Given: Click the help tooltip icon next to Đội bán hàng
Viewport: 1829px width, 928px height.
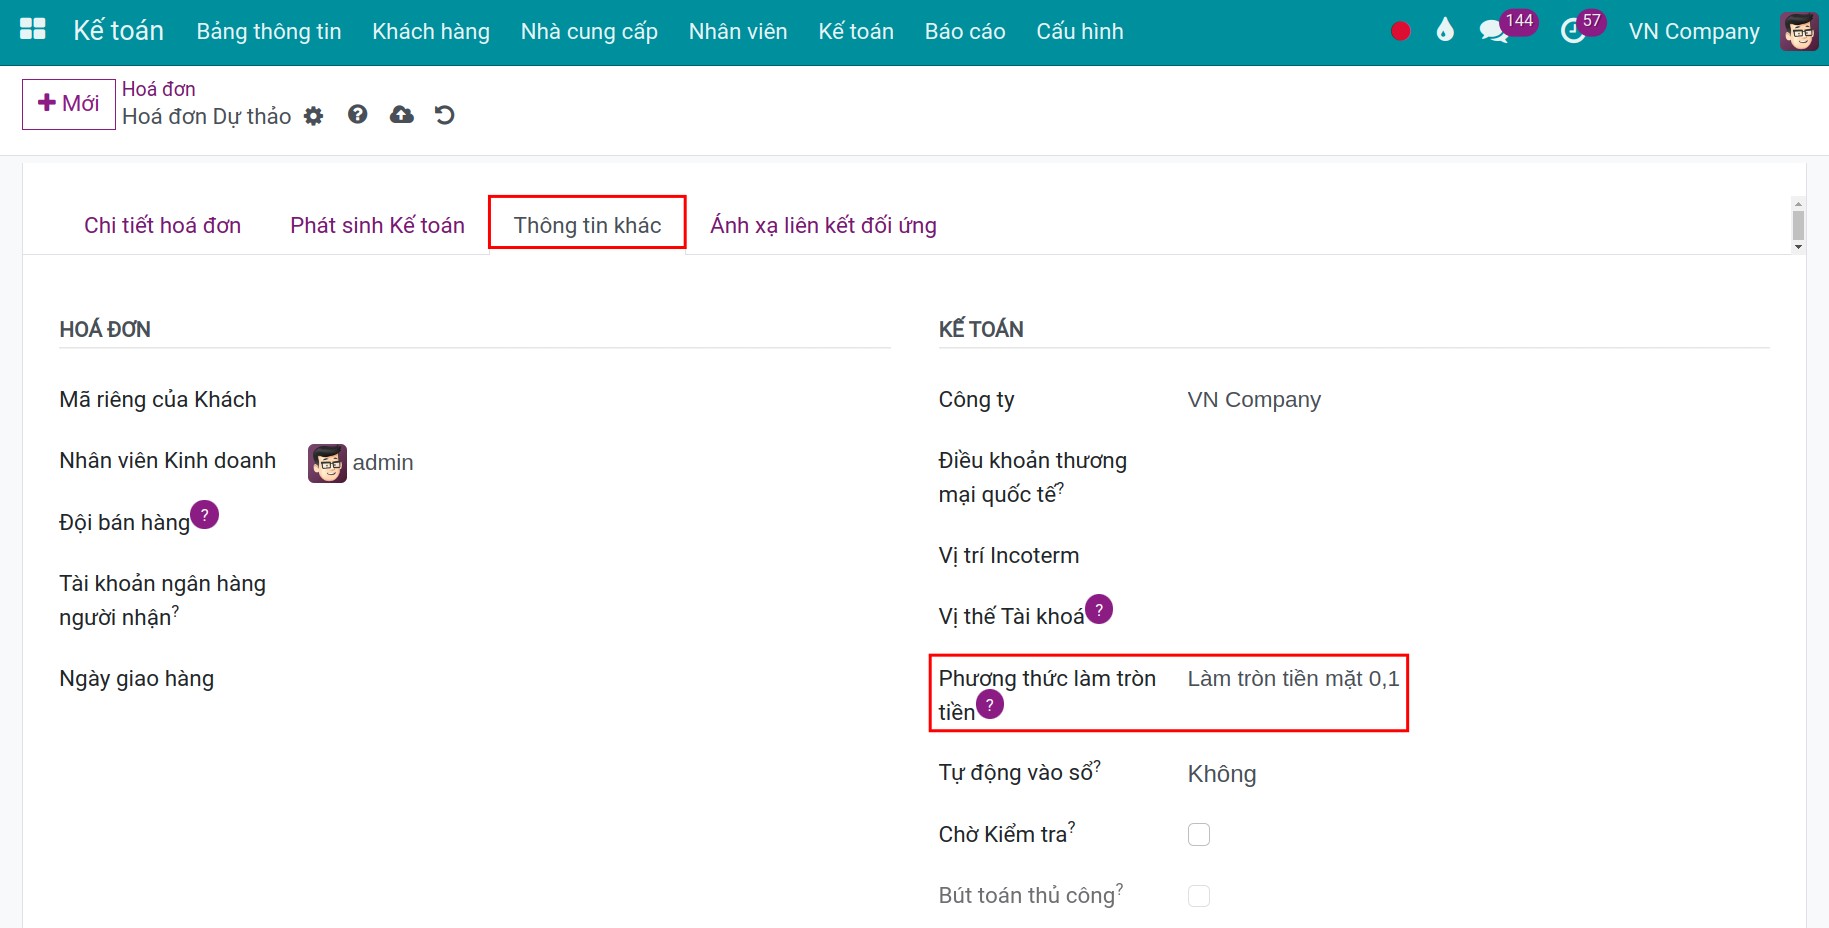Looking at the screenshot, I should [204, 514].
